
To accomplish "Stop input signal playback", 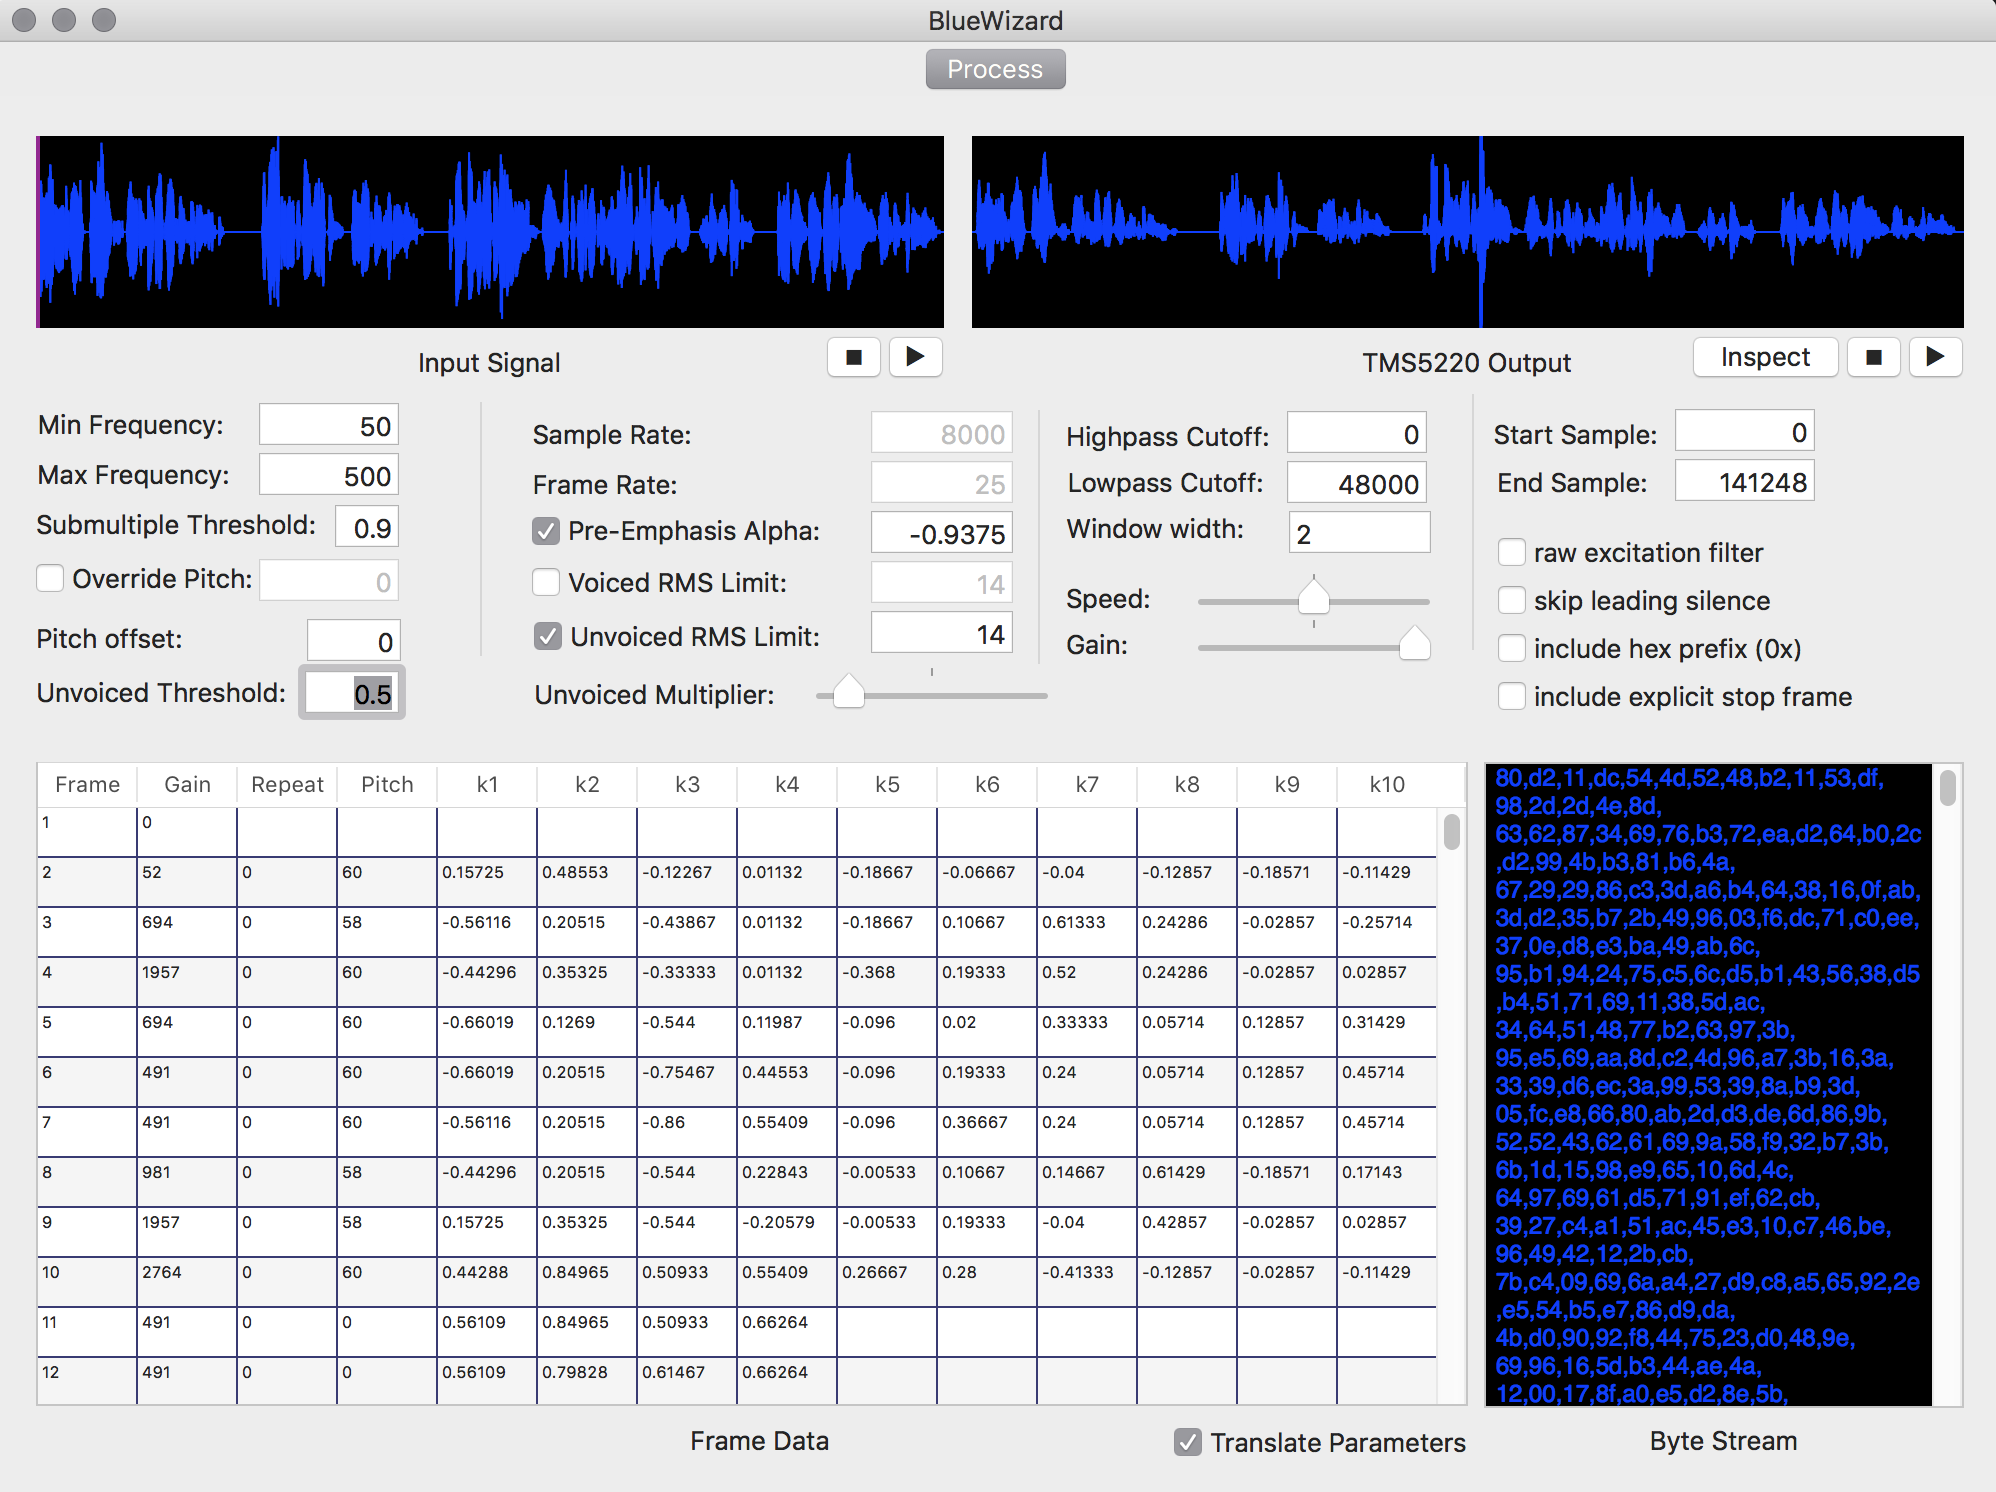I will click(x=854, y=357).
